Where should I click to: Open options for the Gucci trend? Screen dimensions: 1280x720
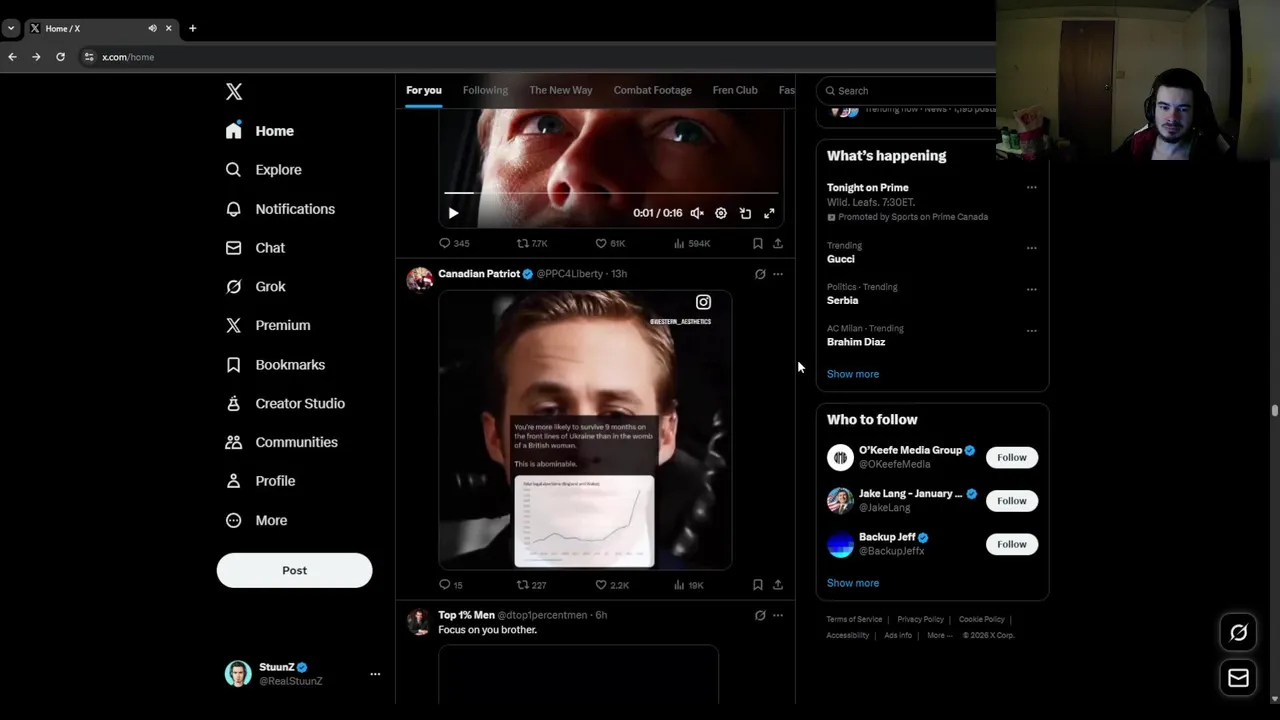click(x=1031, y=248)
